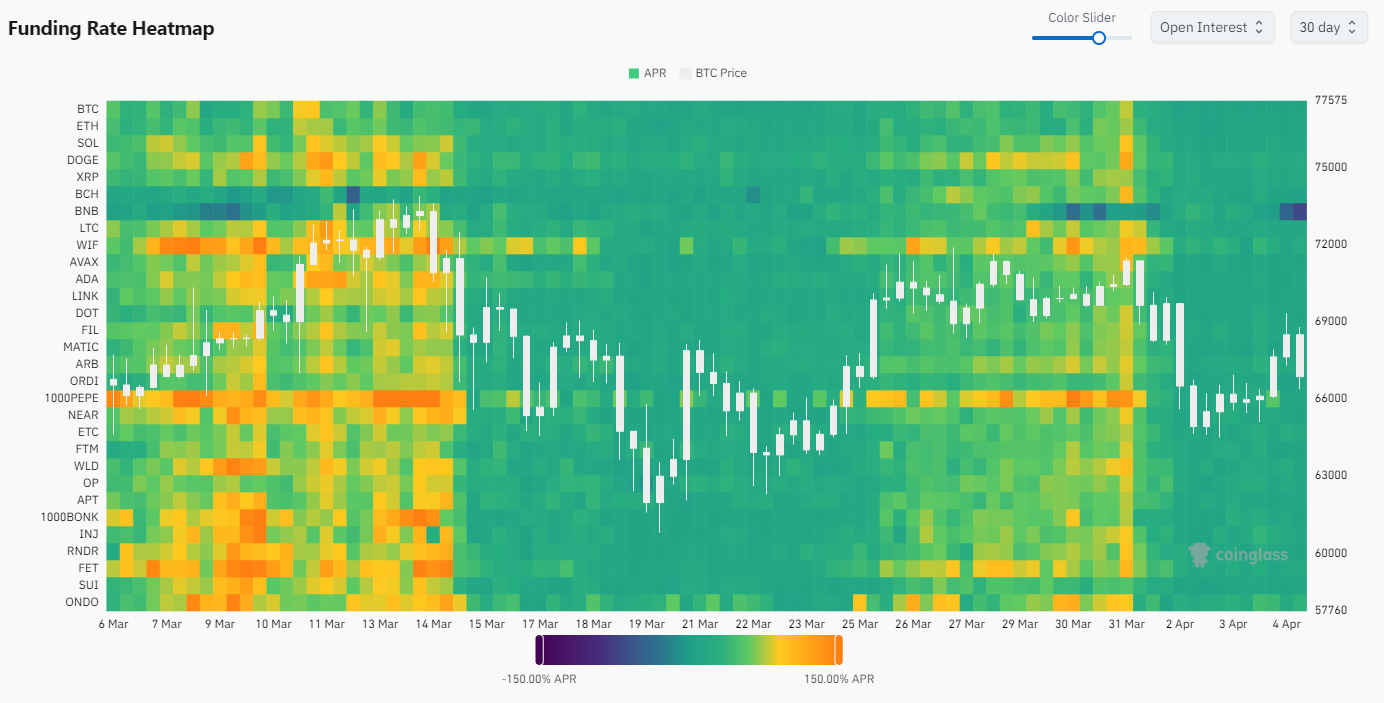Click the 31 Mar date axis label

(x=1127, y=624)
